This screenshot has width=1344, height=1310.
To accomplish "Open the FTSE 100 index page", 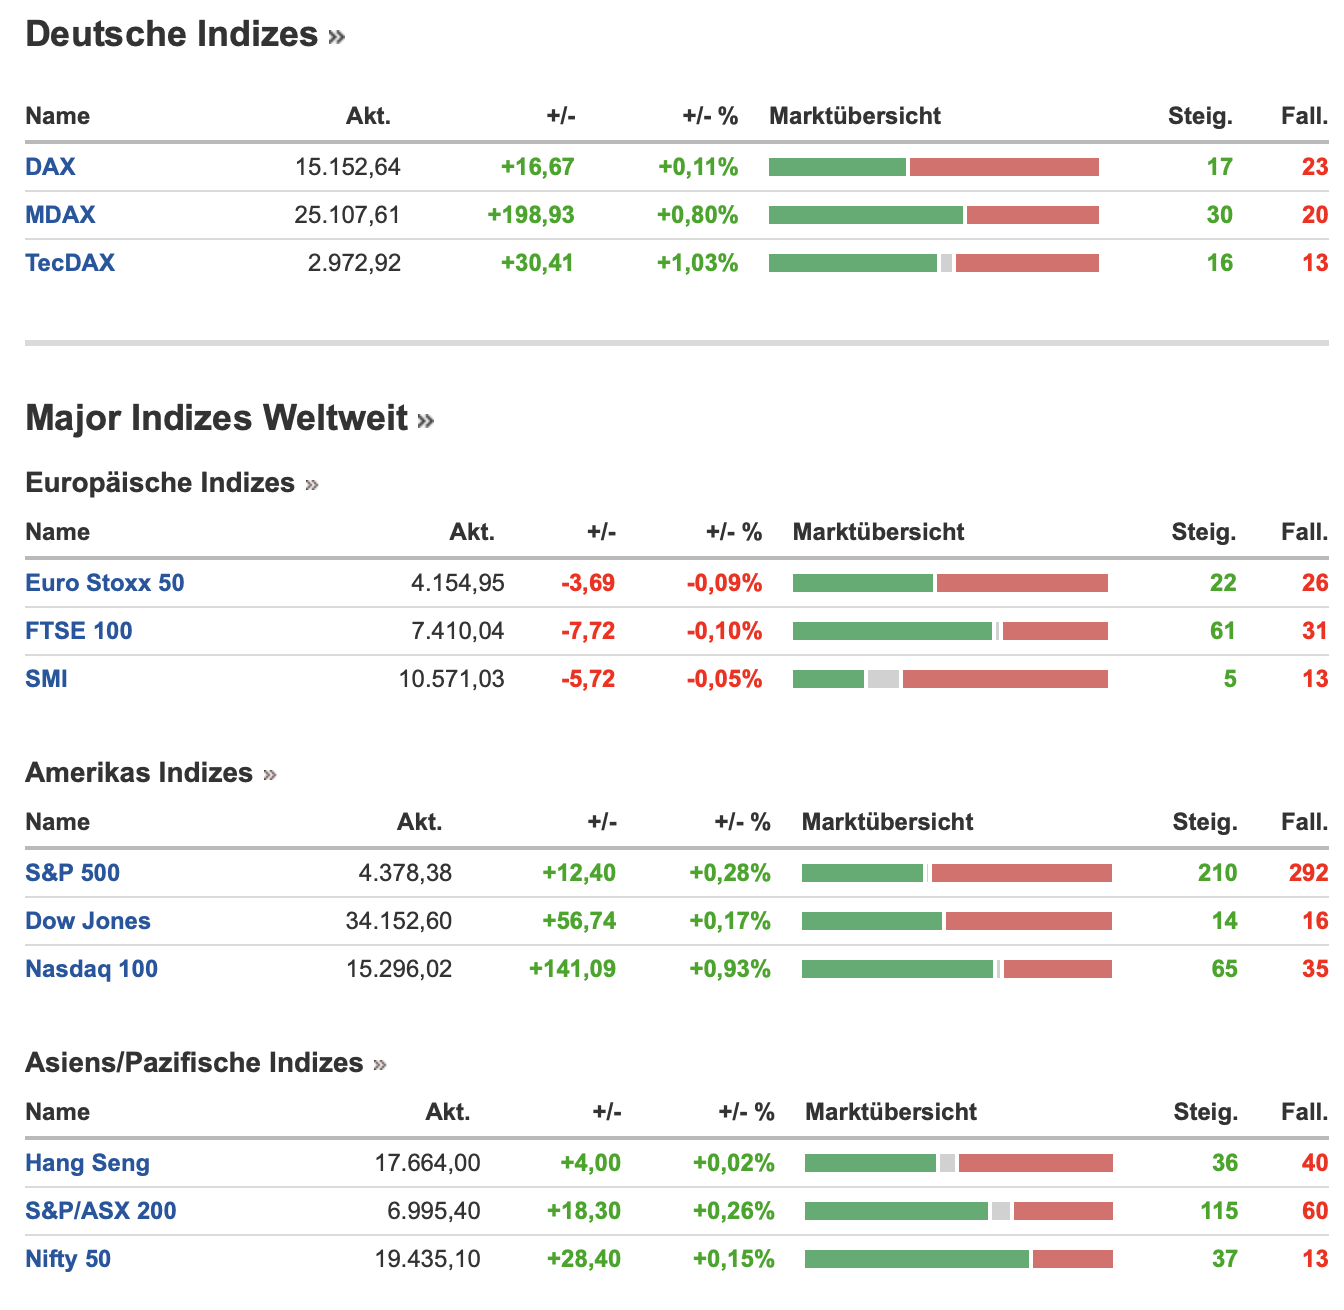I will point(79,631).
